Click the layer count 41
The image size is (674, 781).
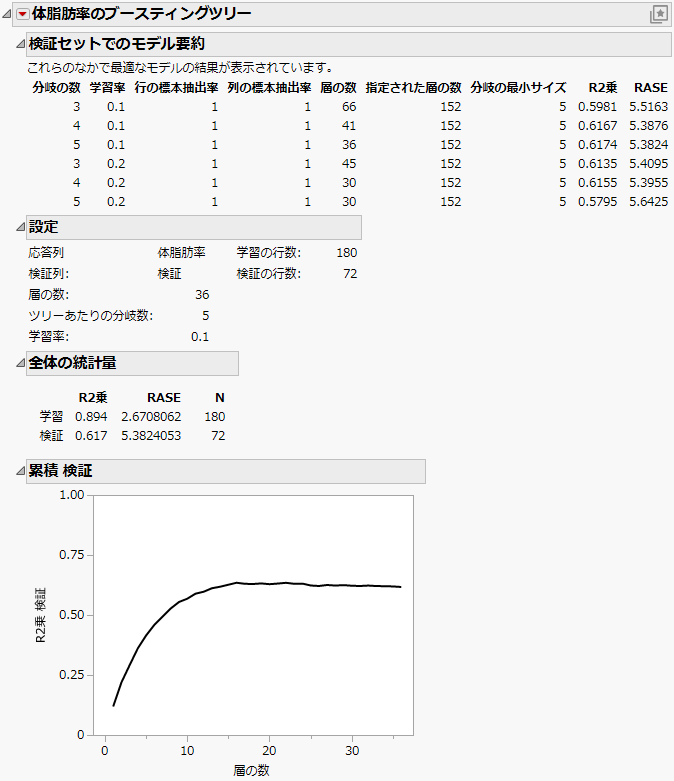click(349, 126)
